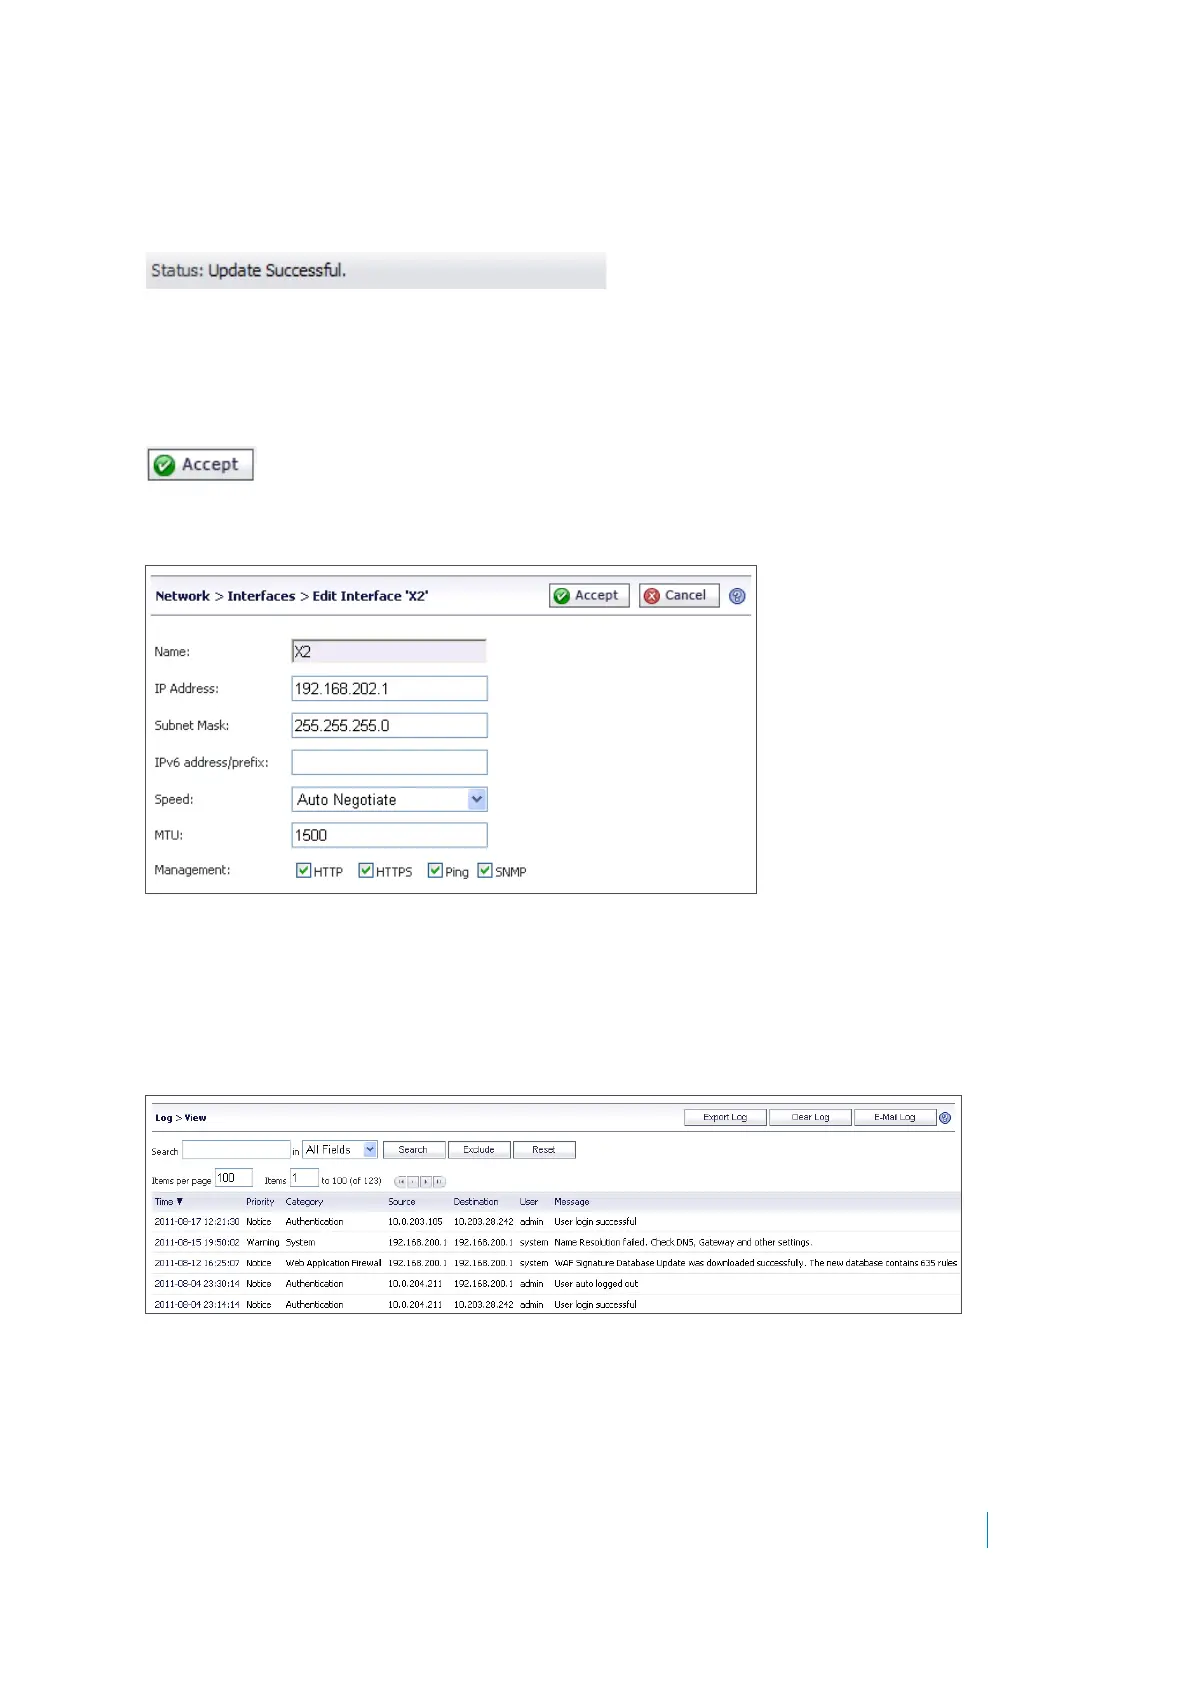Click 'Web Application Firewall' category cell
The height and width of the screenshot is (1684, 1190).
tap(333, 1263)
